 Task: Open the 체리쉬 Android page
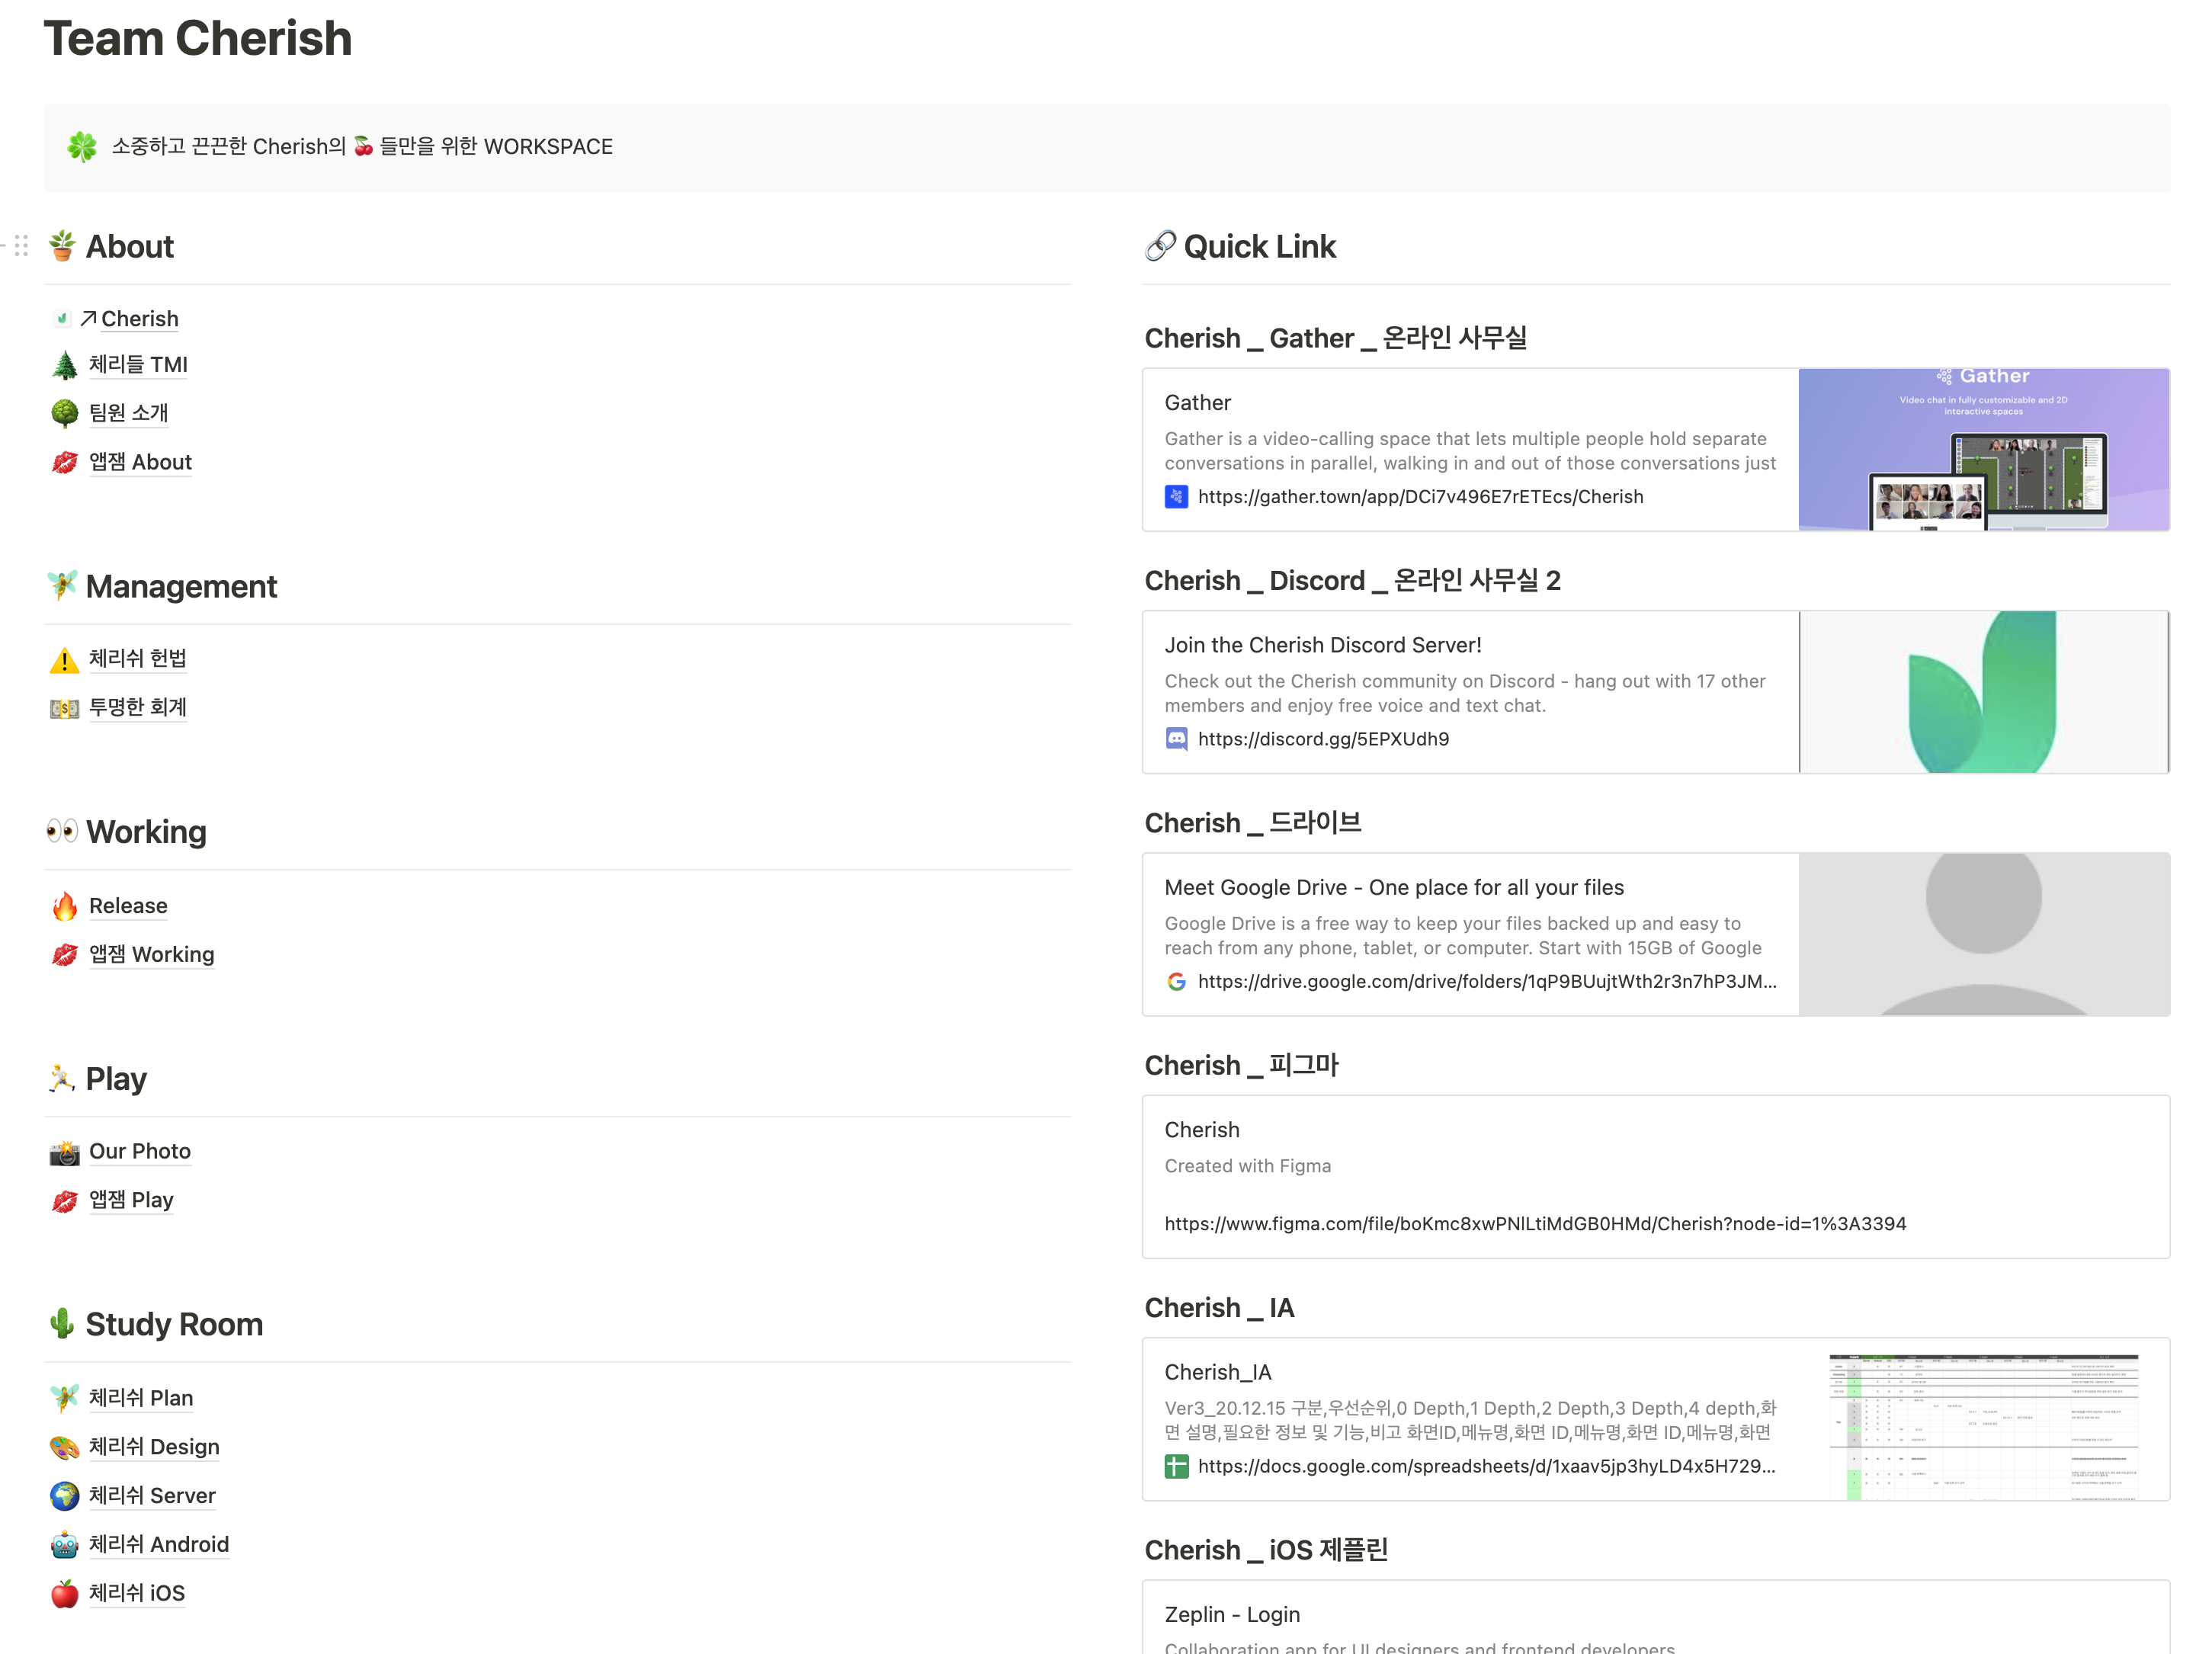coord(159,1545)
